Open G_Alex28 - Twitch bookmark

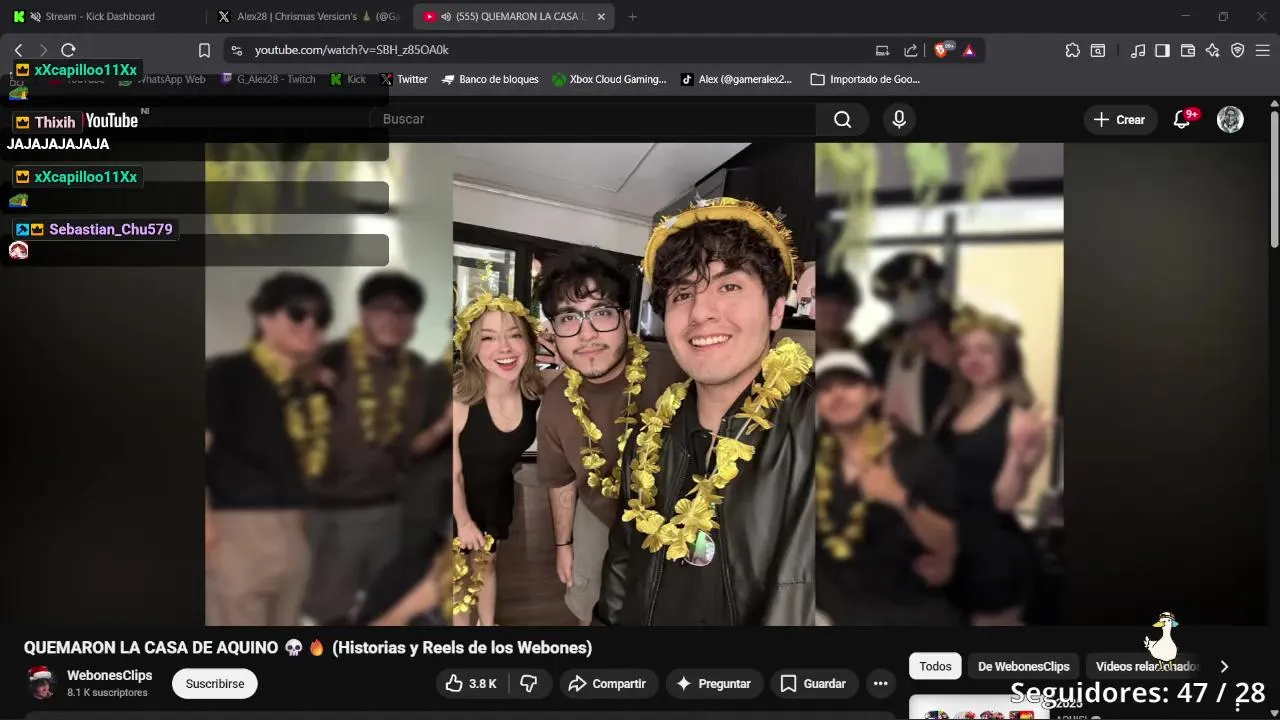268,79
